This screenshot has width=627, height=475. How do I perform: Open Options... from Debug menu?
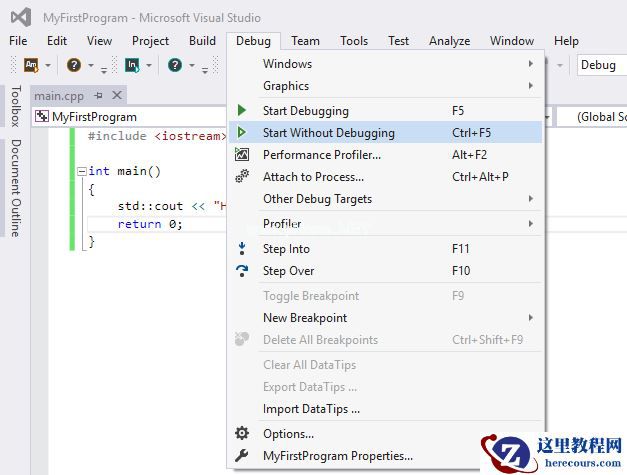386,433
